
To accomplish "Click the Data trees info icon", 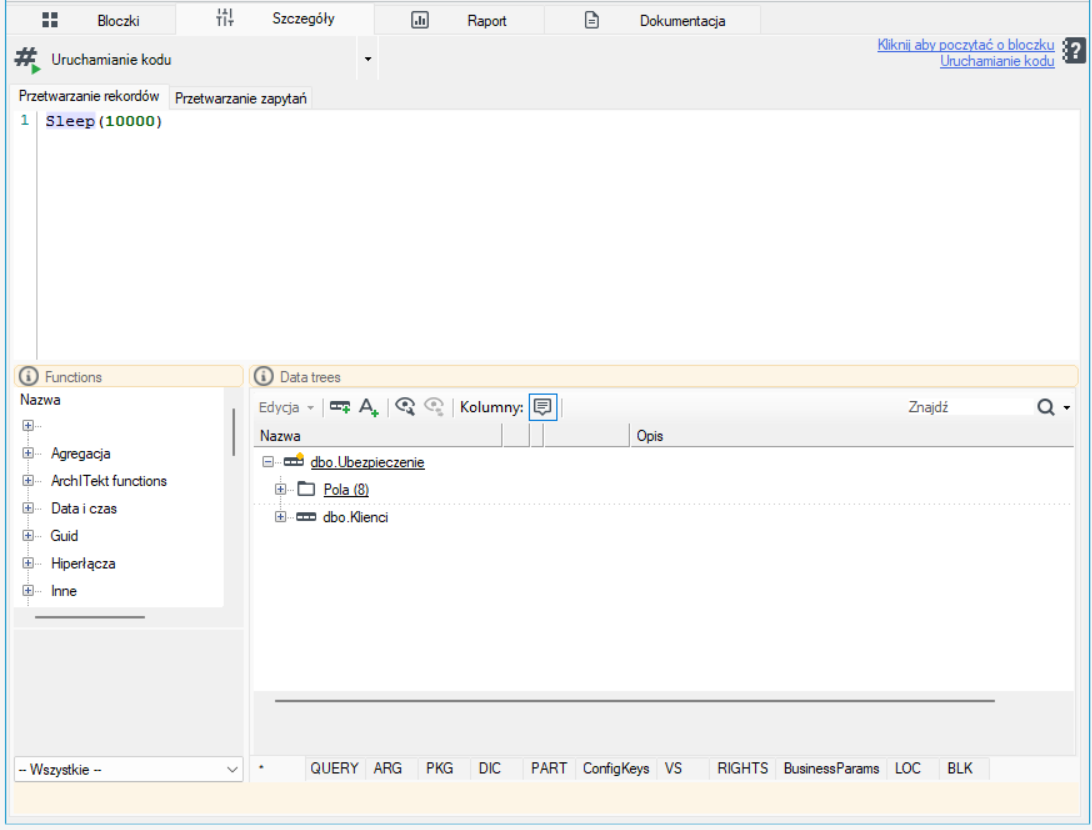I will (x=263, y=377).
